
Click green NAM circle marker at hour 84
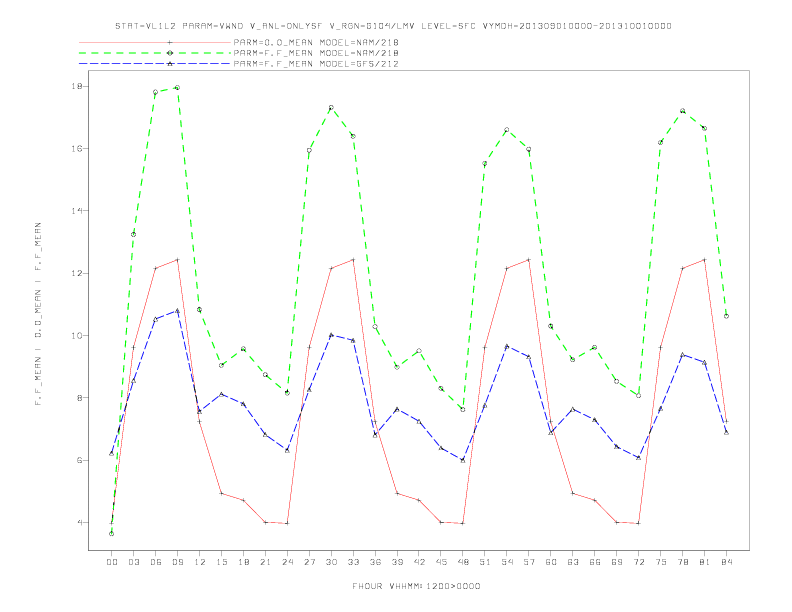tap(726, 316)
